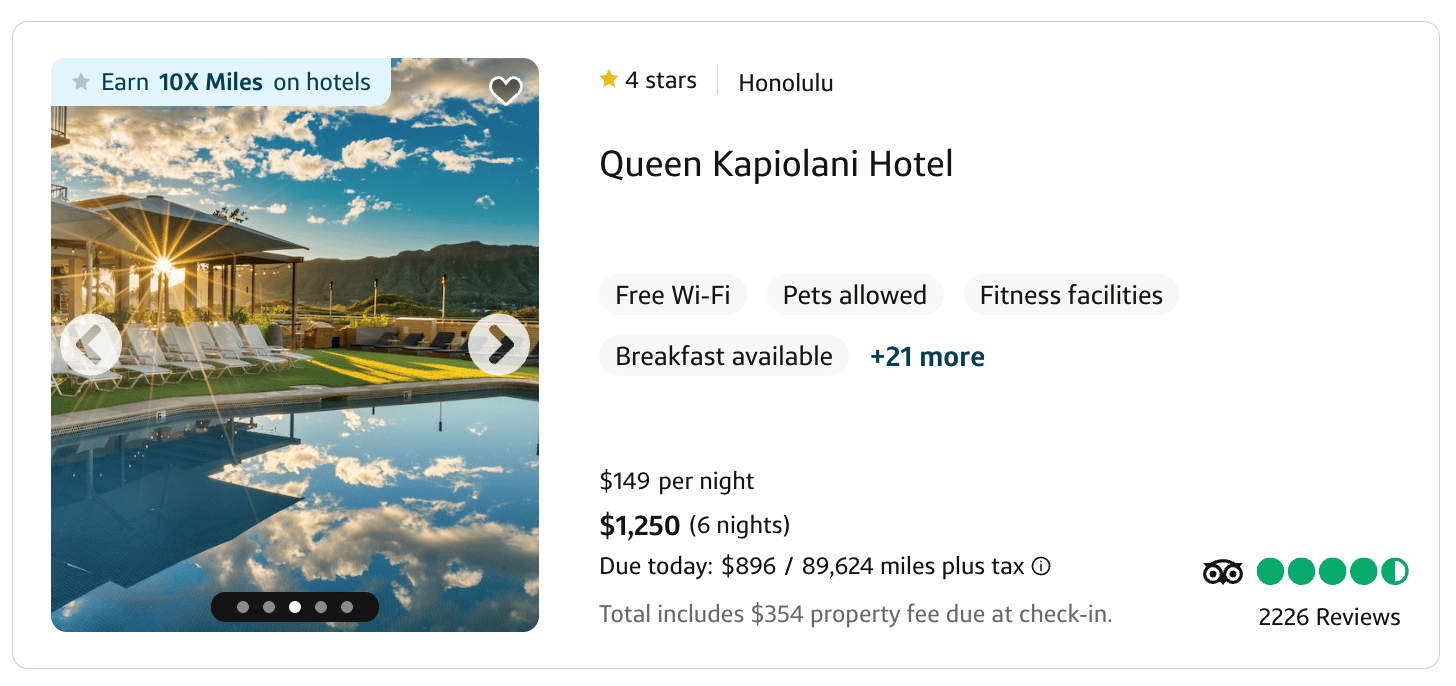The image size is (1456, 686).
Task: Select the fourth carousel dot
Action: [321, 607]
